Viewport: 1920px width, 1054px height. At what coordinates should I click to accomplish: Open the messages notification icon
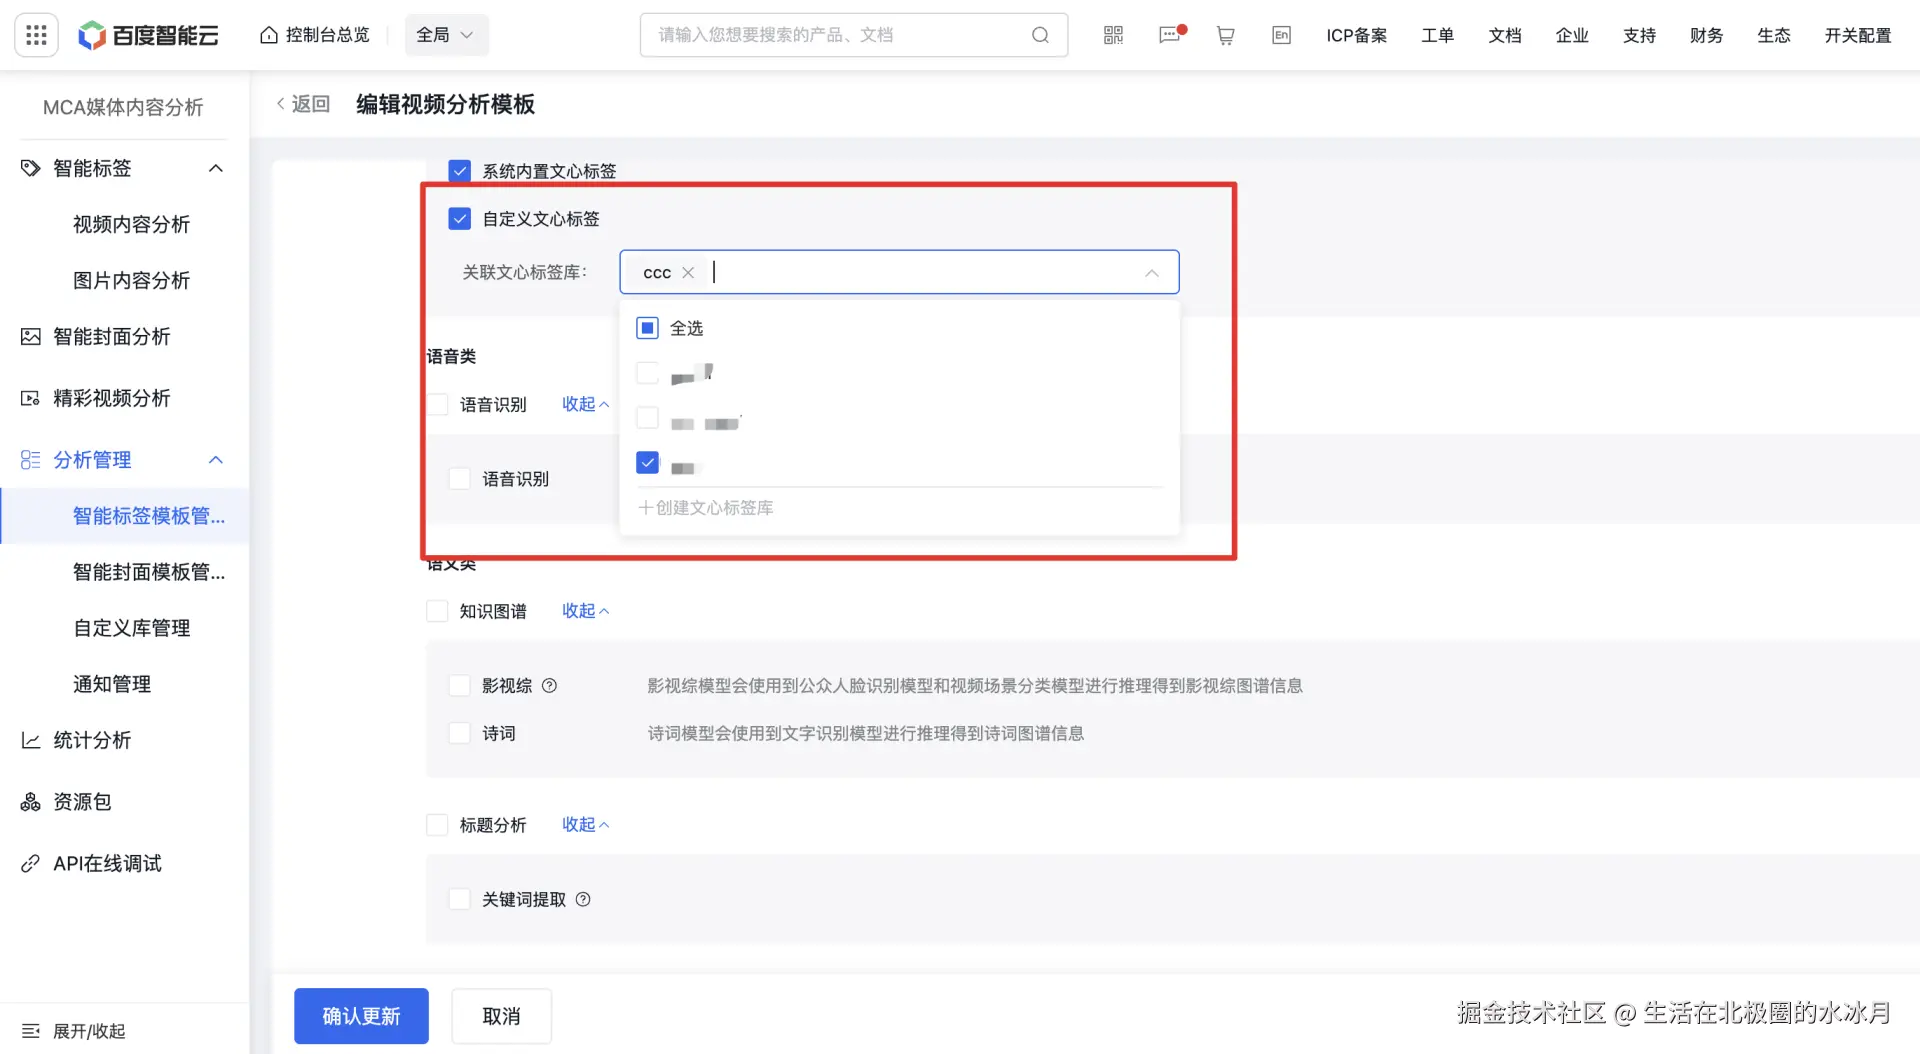[x=1170, y=35]
